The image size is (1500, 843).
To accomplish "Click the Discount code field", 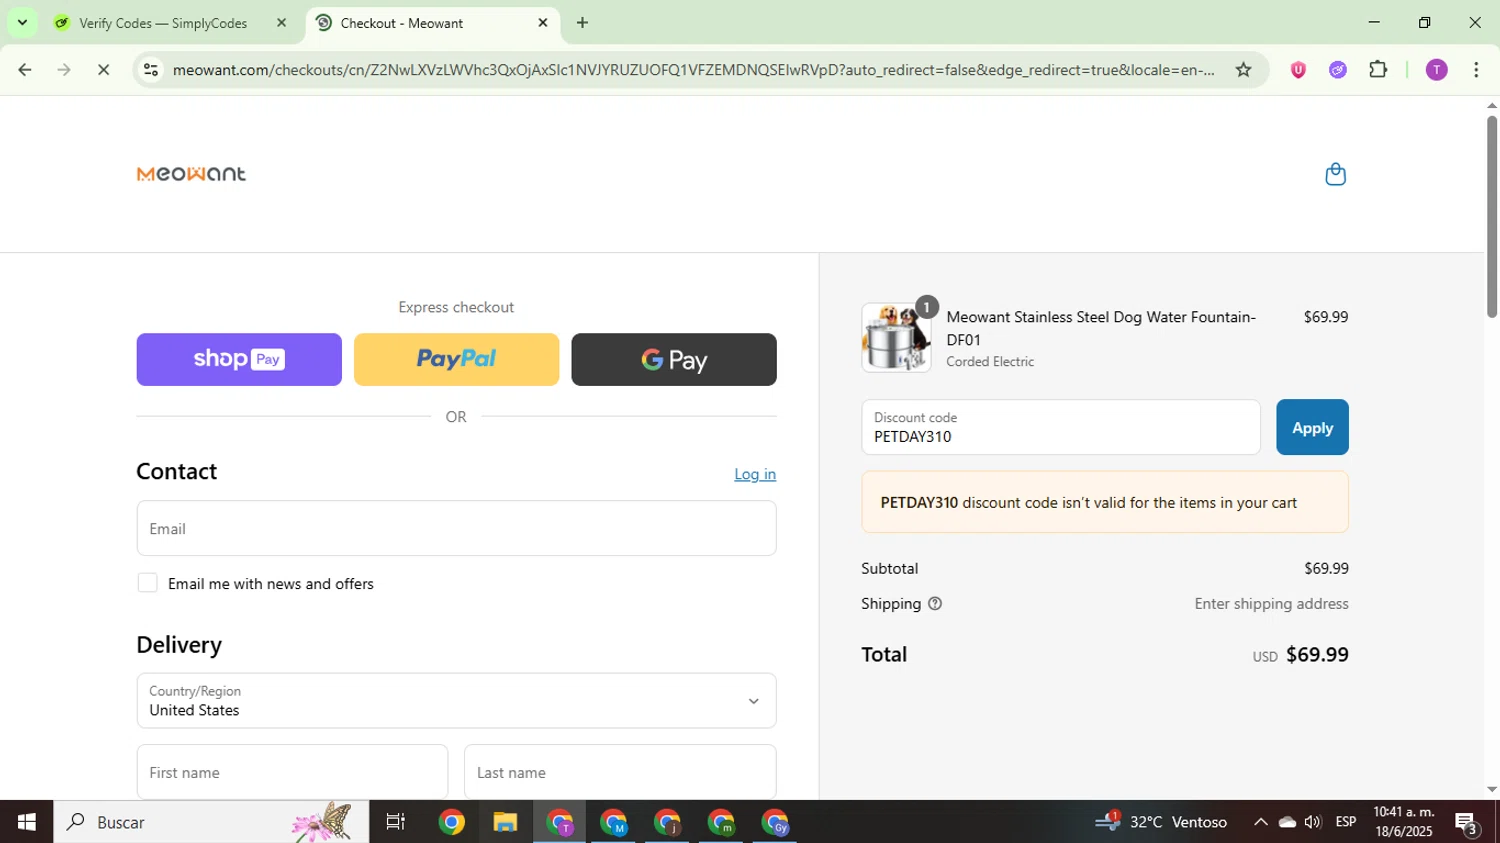I will pyautogui.click(x=1061, y=427).
